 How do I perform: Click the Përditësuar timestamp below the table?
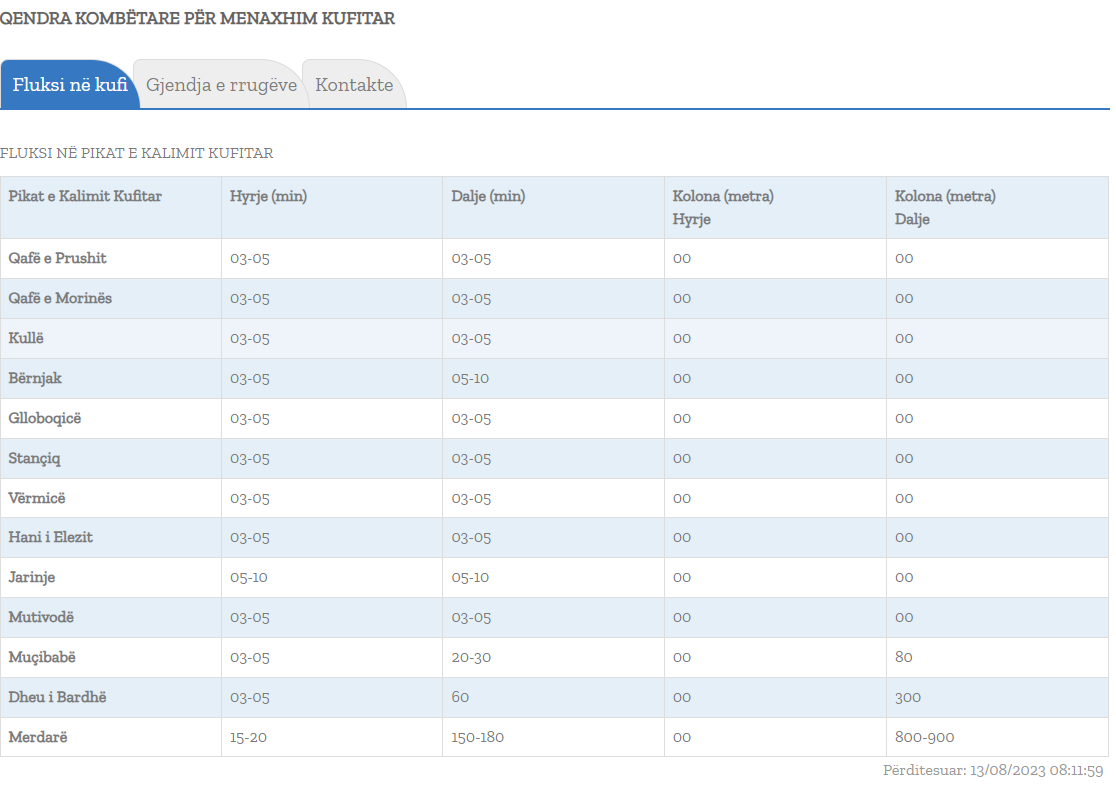pyautogui.click(x=992, y=771)
